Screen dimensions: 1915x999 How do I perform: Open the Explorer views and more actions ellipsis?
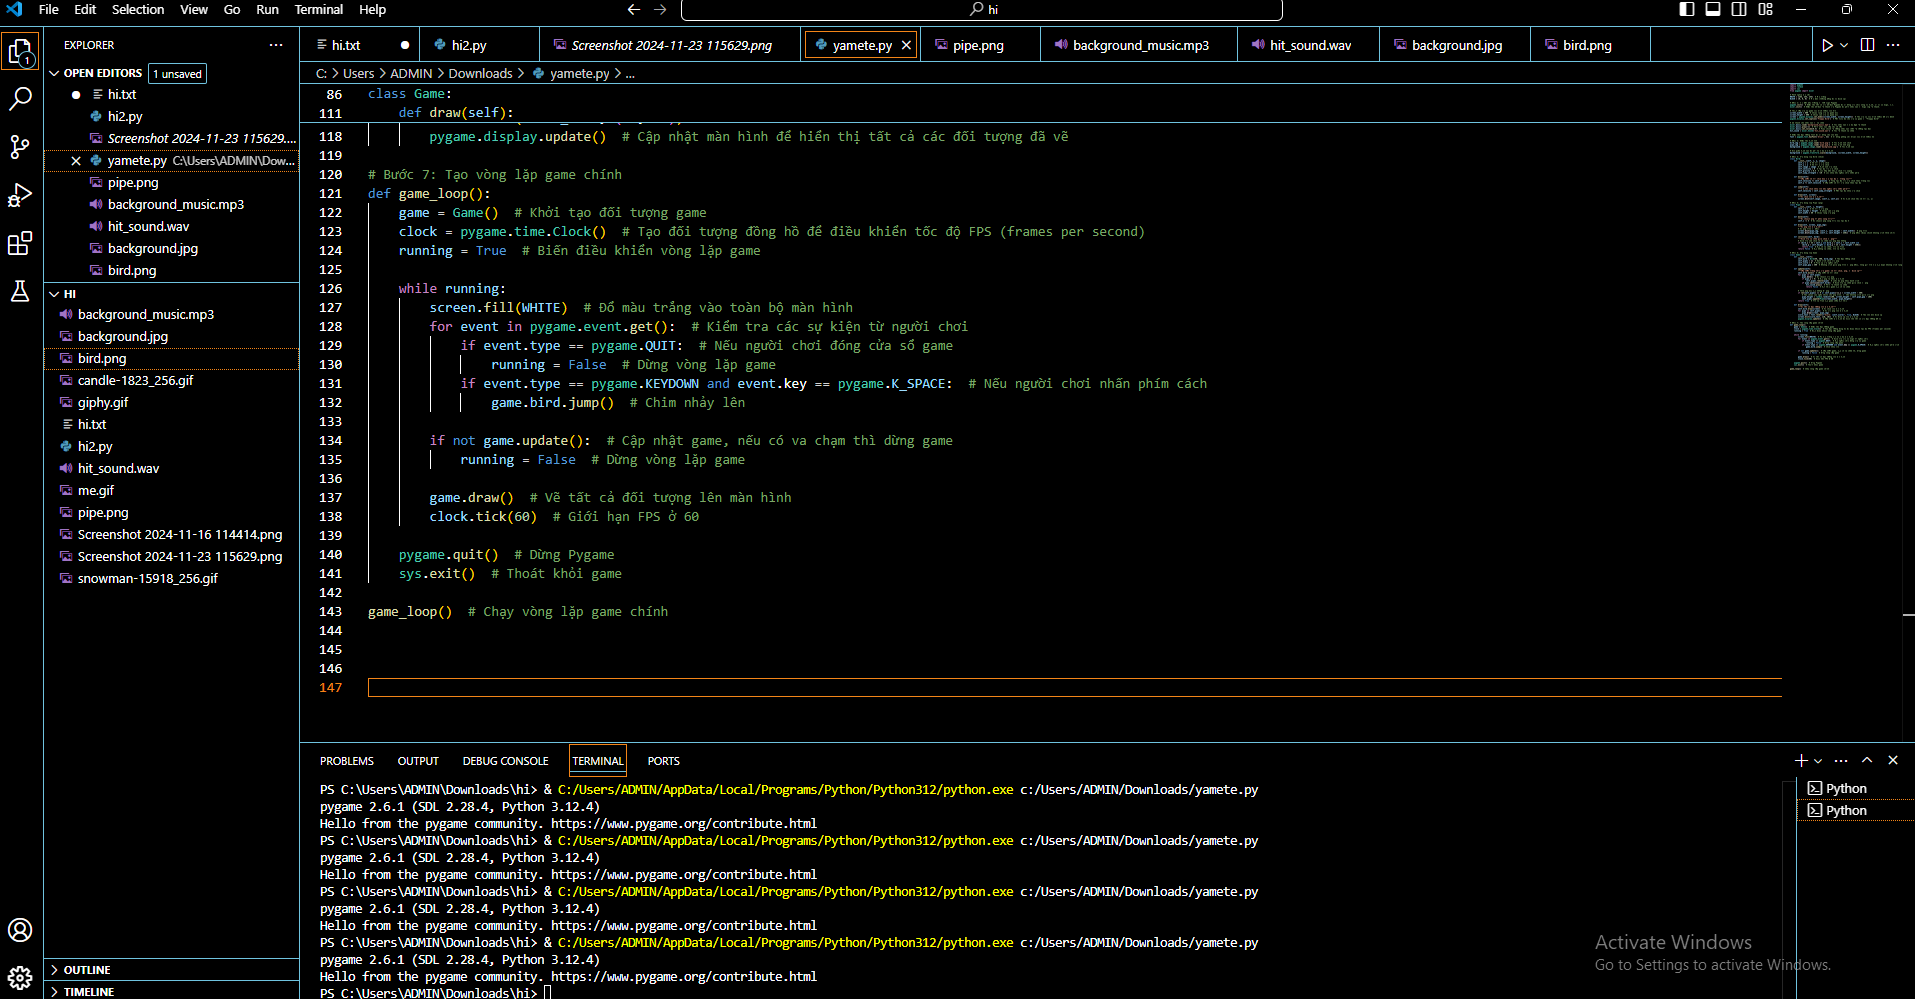[x=276, y=45]
